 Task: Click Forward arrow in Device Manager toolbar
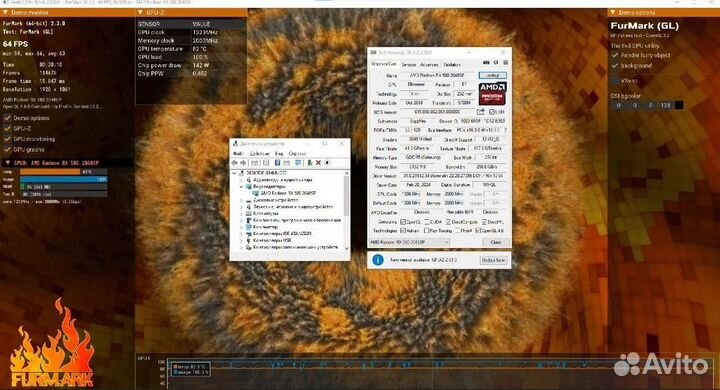coord(243,163)
